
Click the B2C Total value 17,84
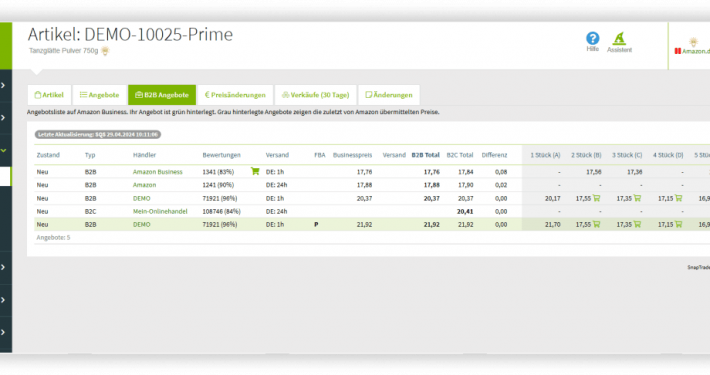[465, 172]
